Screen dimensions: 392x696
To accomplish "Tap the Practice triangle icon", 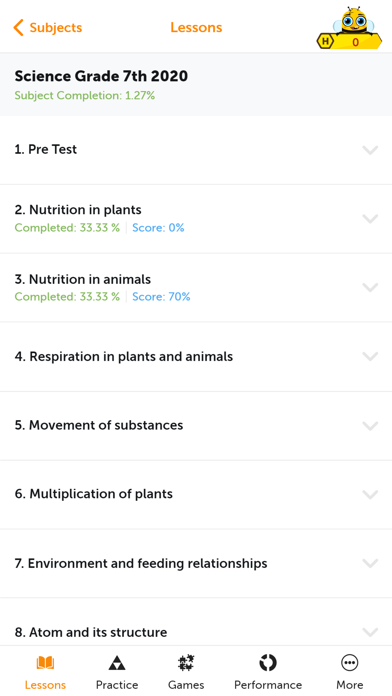I will point(117,663).
